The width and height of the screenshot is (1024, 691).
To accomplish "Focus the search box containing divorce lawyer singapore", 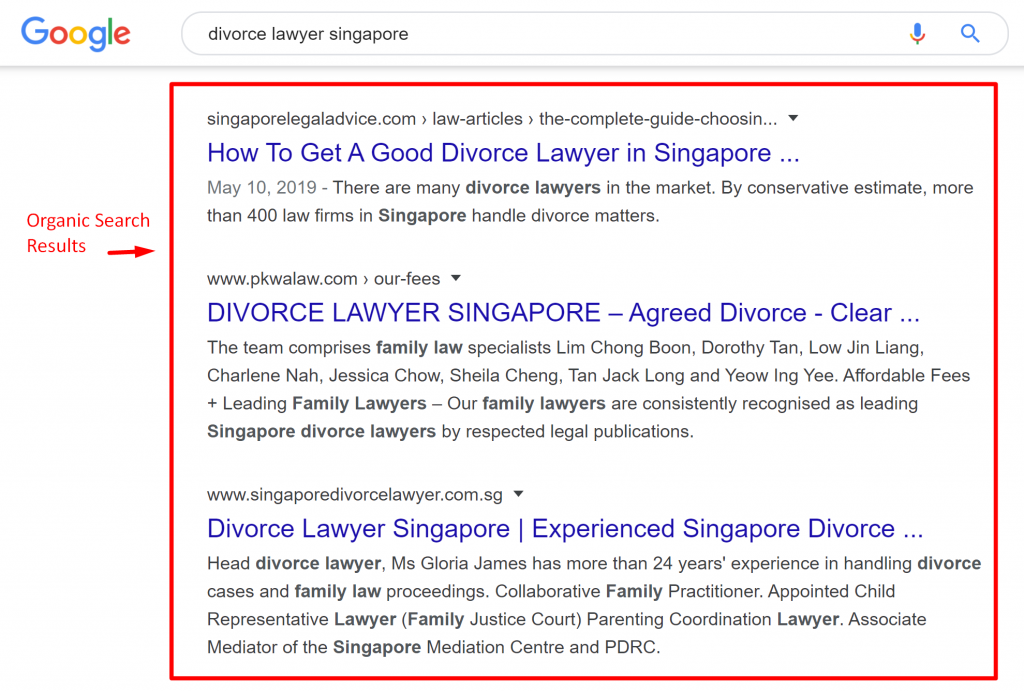I will pyautogui.click(x=594, y=33).
